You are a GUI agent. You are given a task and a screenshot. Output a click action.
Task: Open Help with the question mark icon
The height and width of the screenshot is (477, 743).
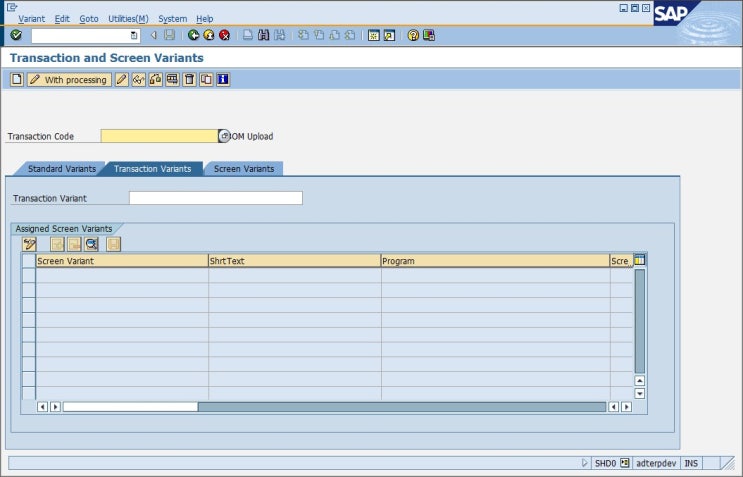(x=413, y=35)
